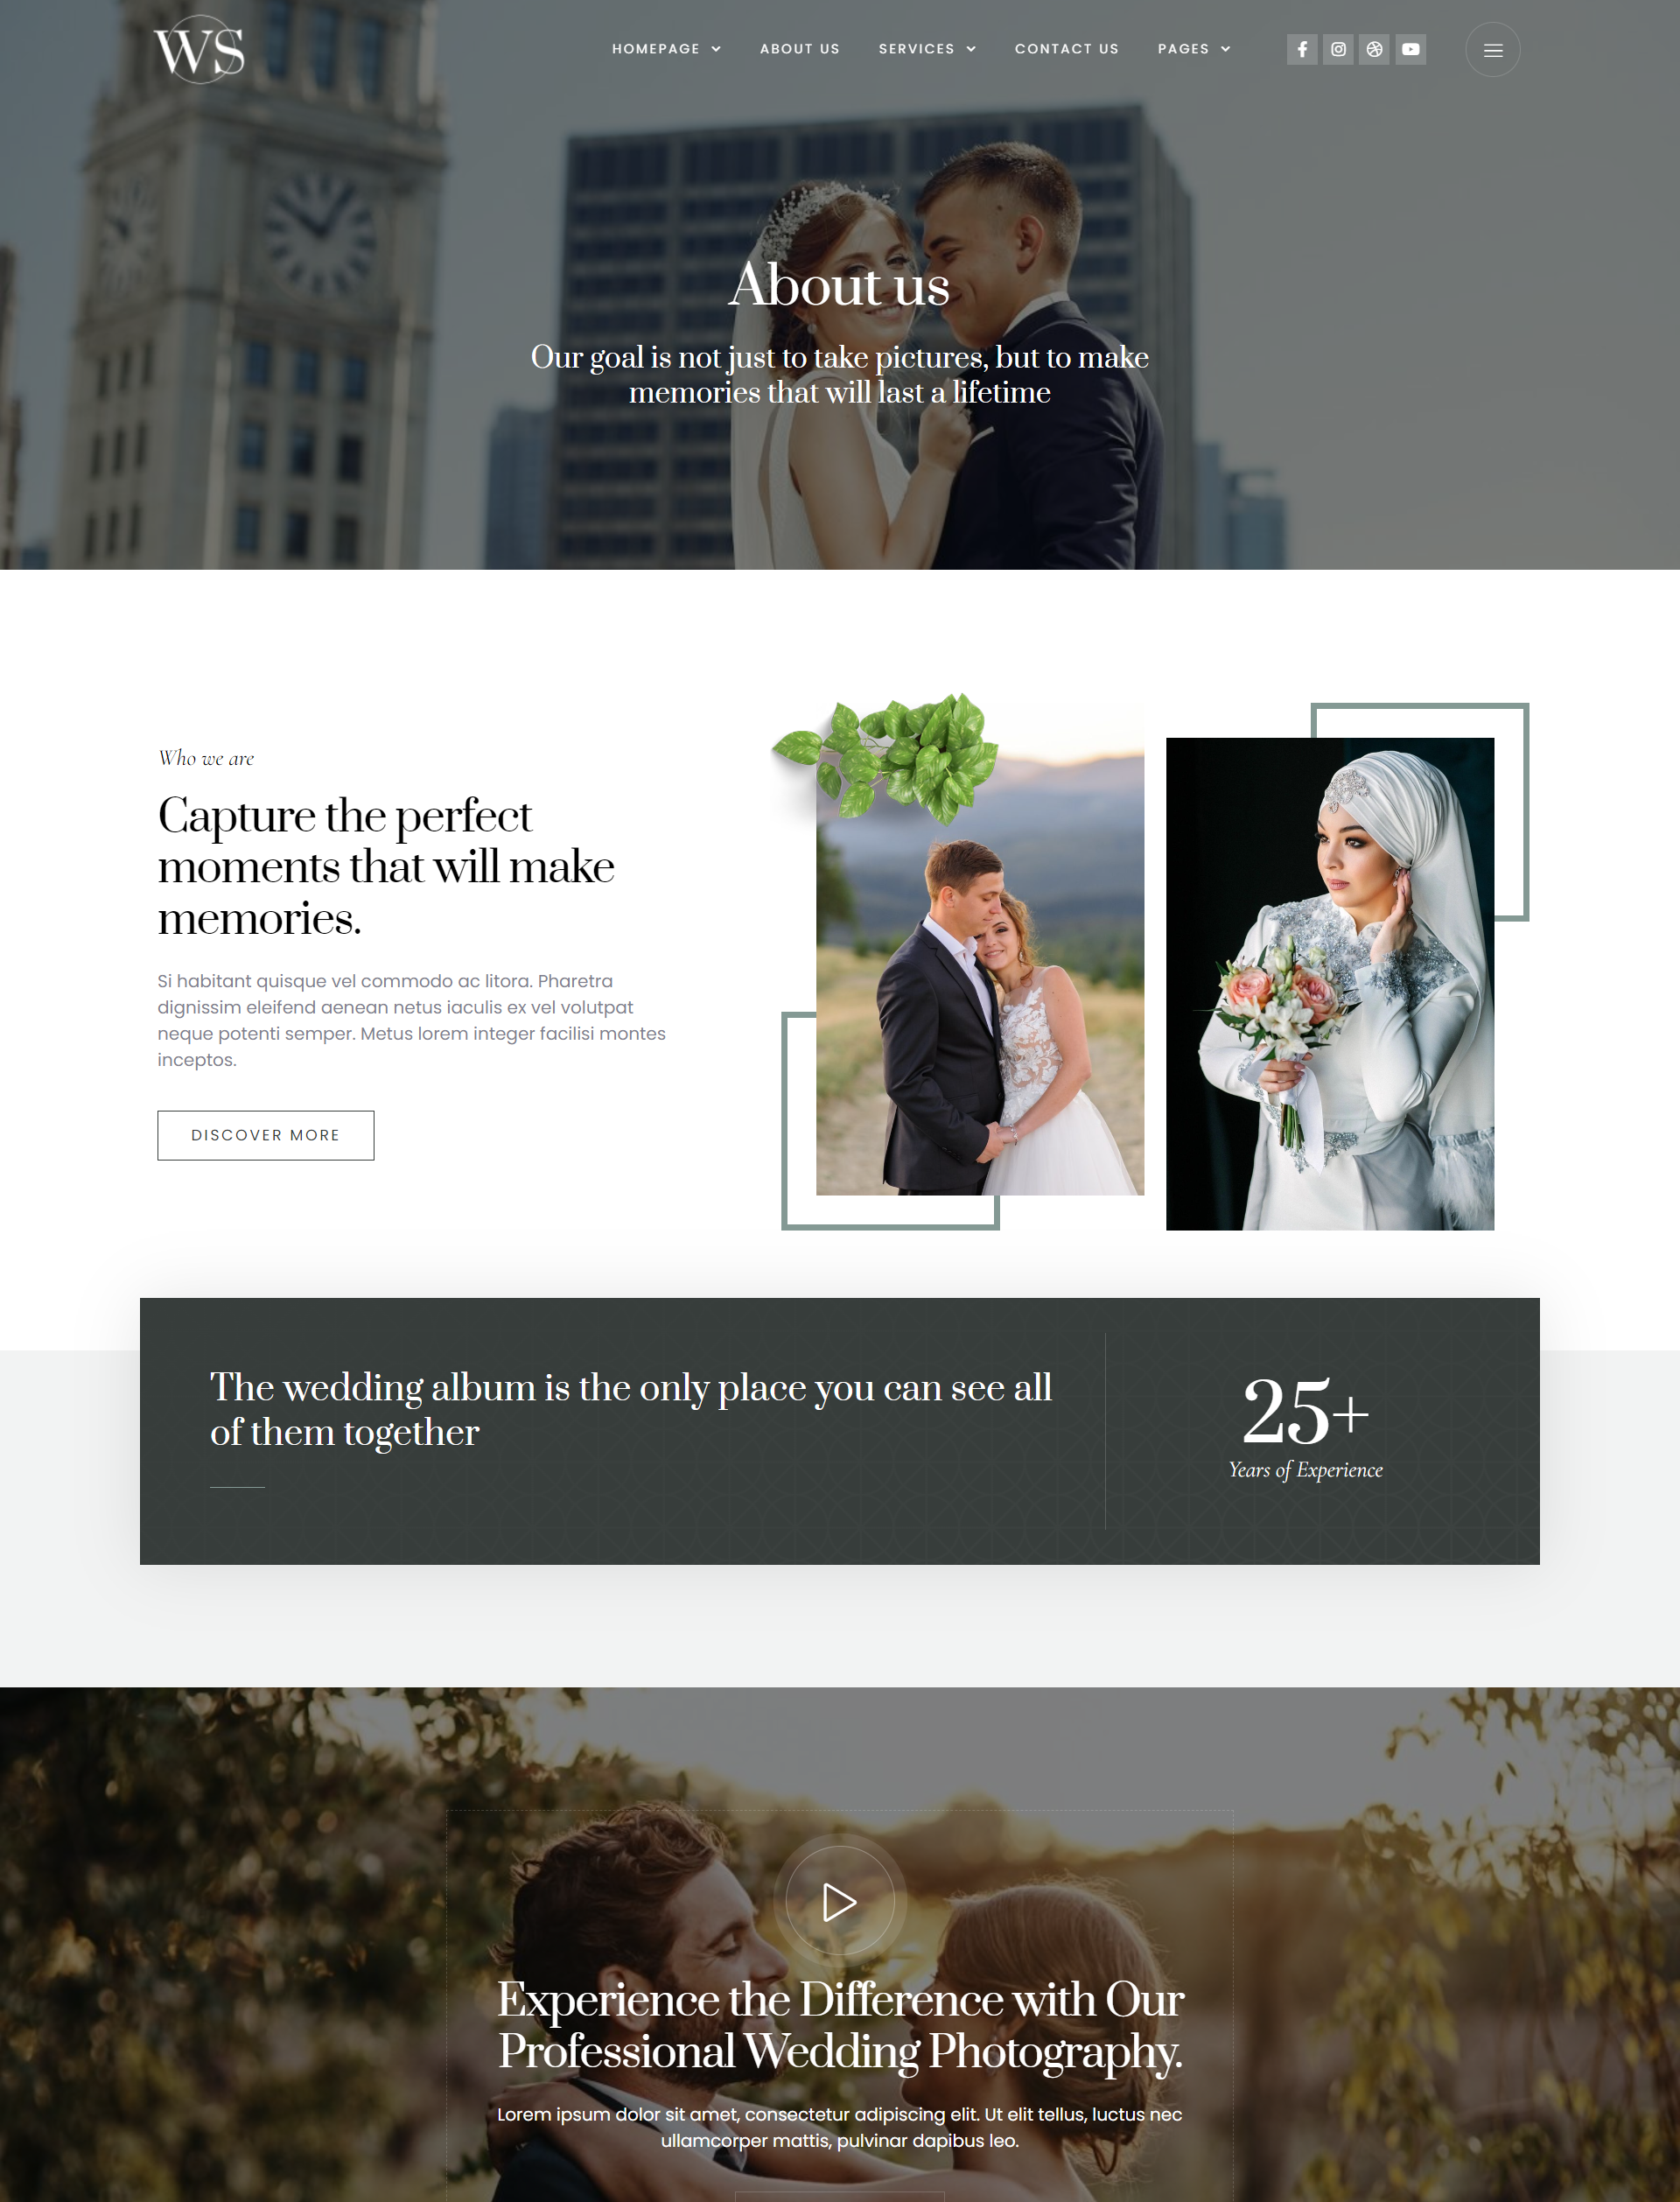Click the DISCOVER MORE button

(265, 1134)
